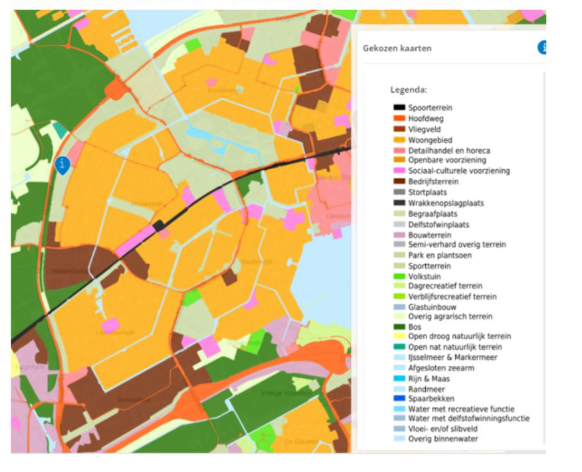The width and height of the screenshot is (582, 472).
Task: Click the Semi-verhard overig terrein label
Action: click(x=457, y=244)
